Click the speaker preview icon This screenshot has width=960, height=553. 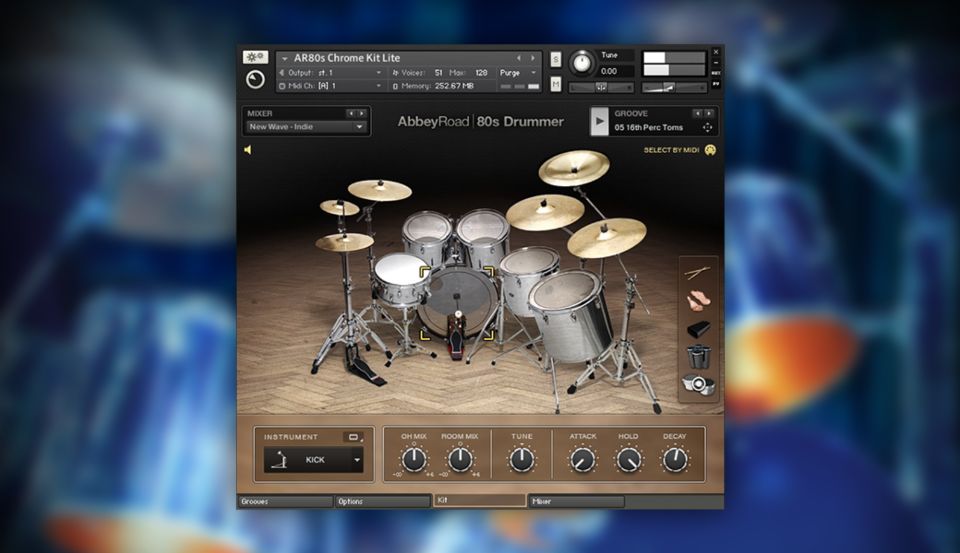248,150
